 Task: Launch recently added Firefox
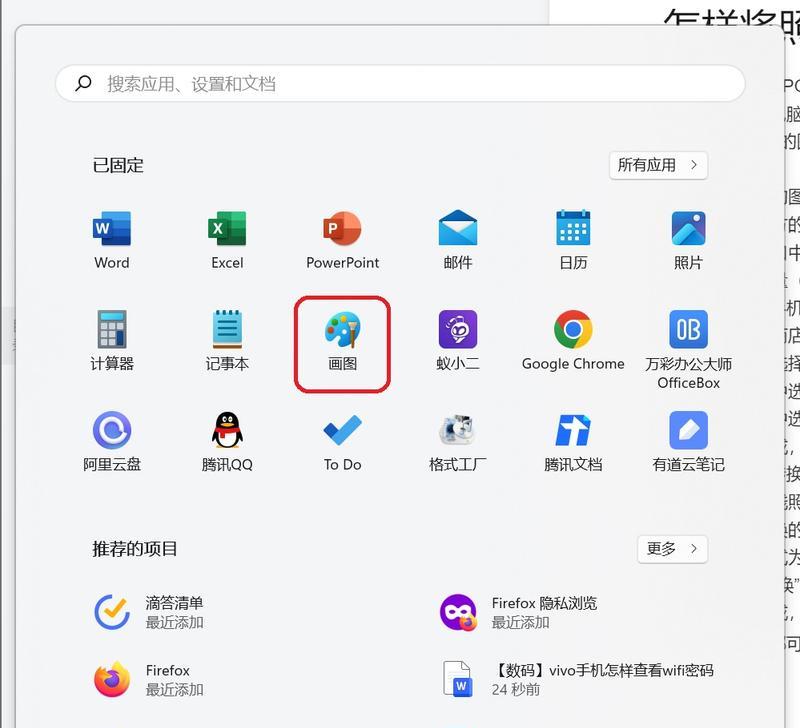pyautogui.click(x=149, y=680)
